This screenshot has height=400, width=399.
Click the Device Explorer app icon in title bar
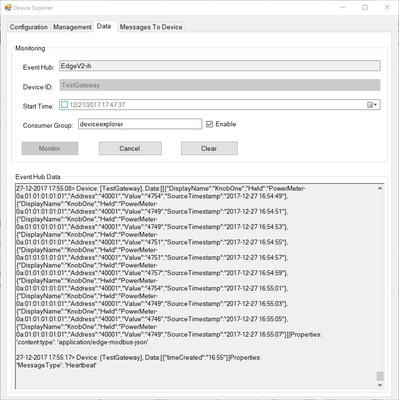(8, 7)
